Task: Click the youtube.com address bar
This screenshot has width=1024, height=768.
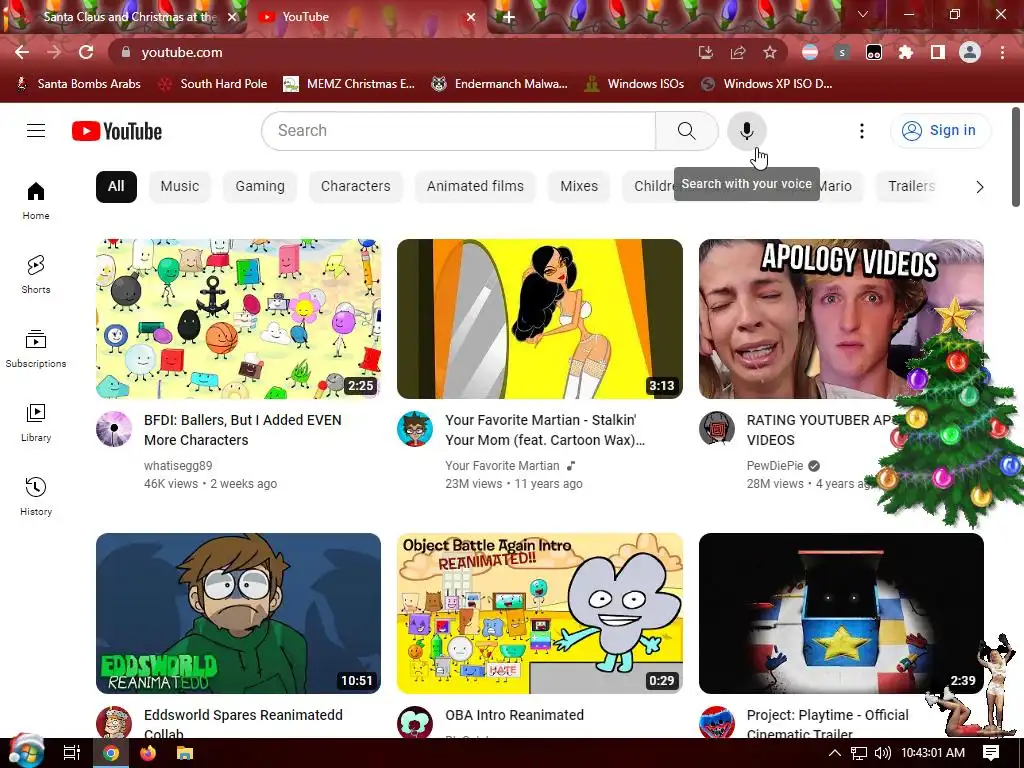Action: pos(405,52)
